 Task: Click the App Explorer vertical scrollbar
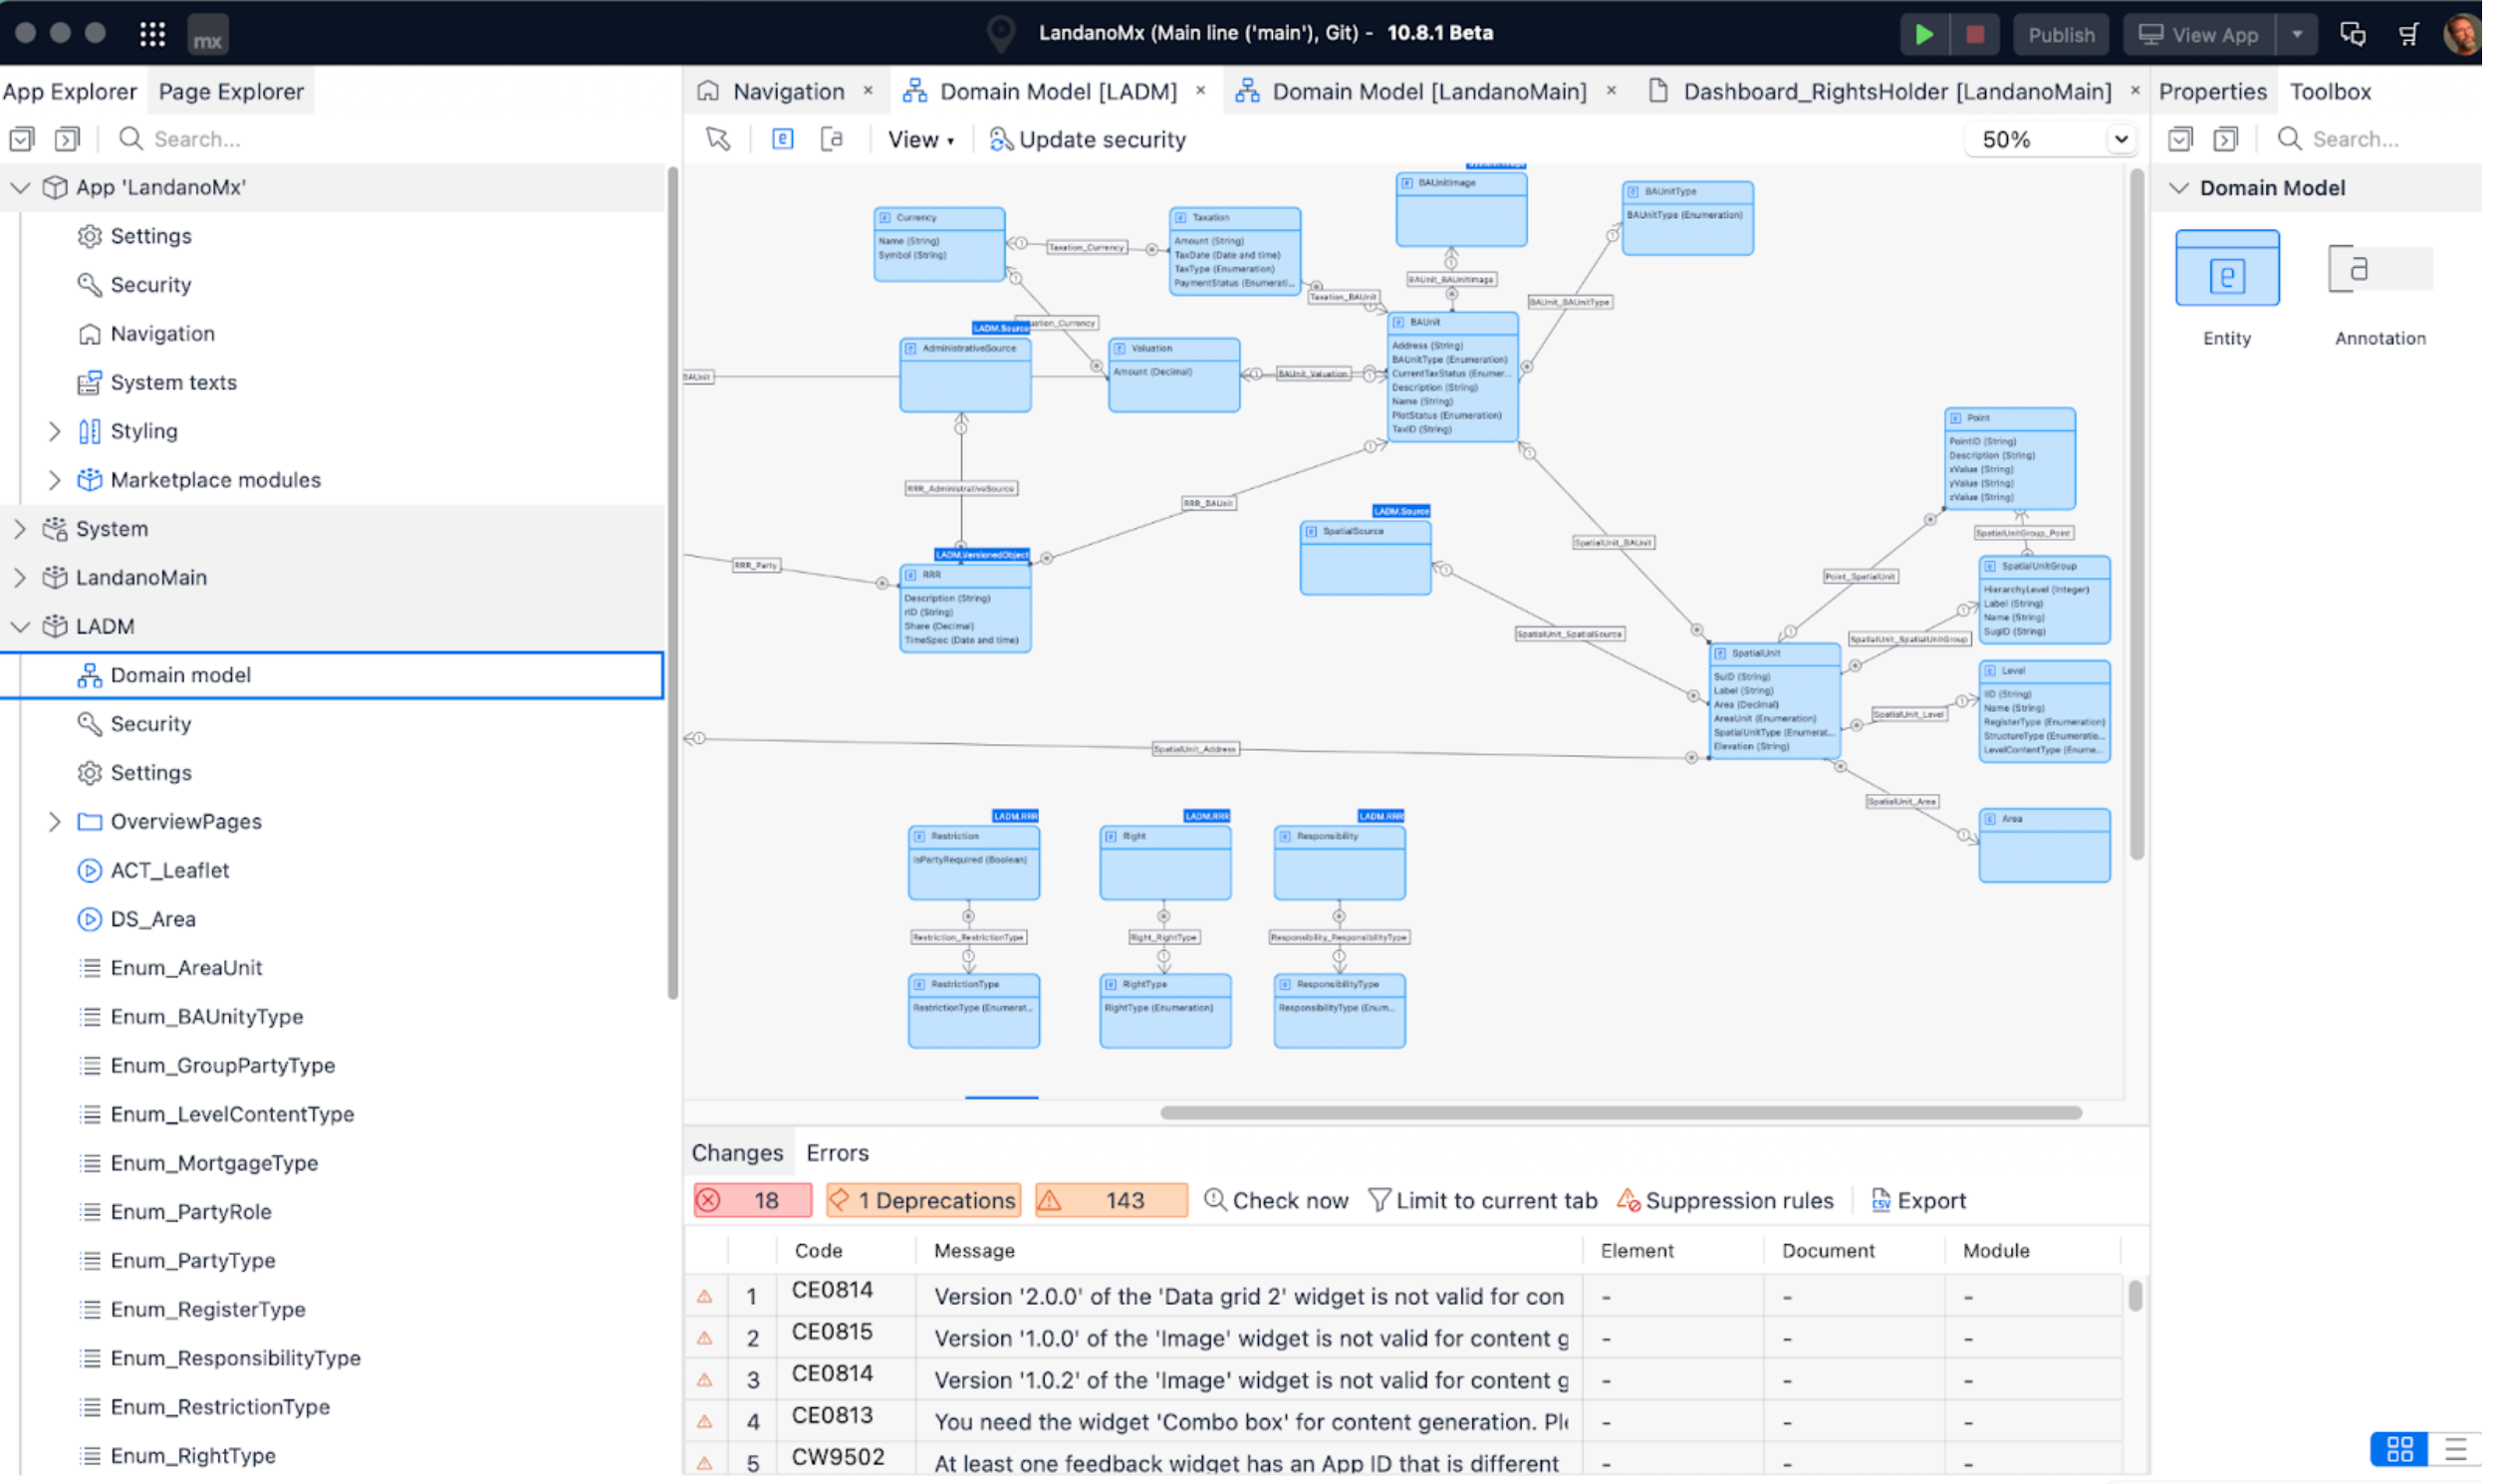(x=672, y=583)
